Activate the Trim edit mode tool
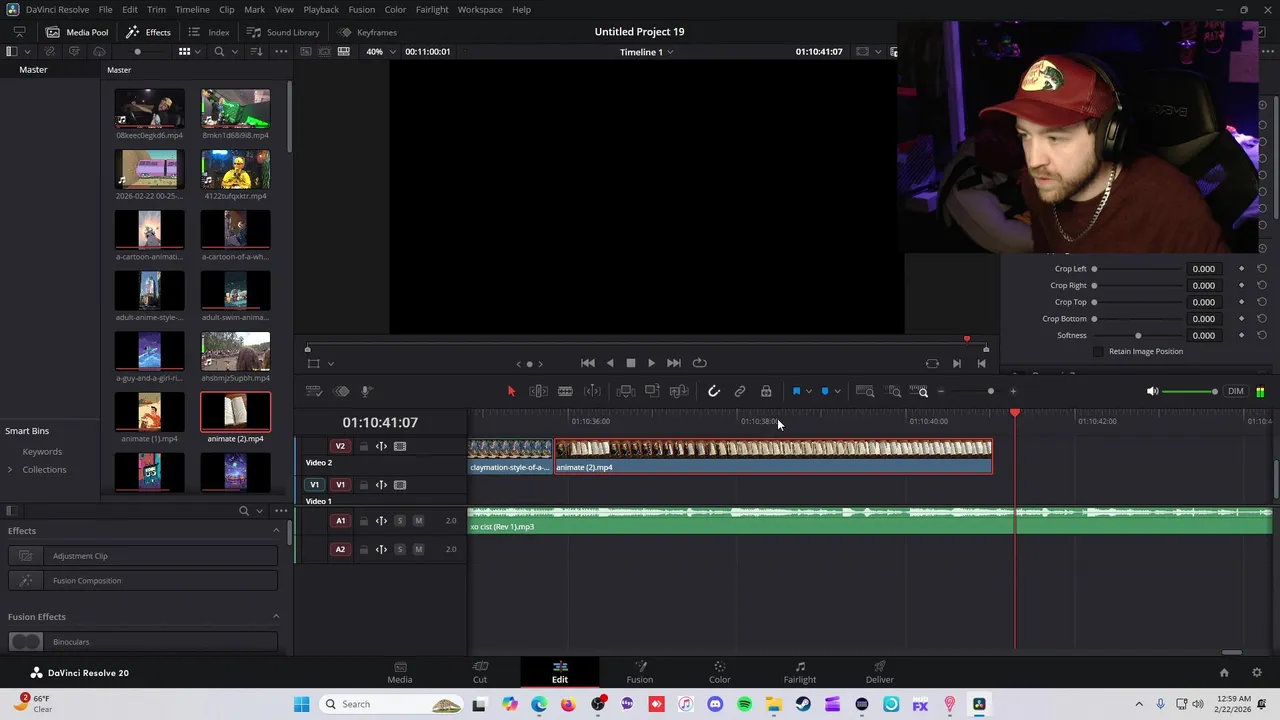The width and height of the screenshot is (1280, 720). [538, 391]
